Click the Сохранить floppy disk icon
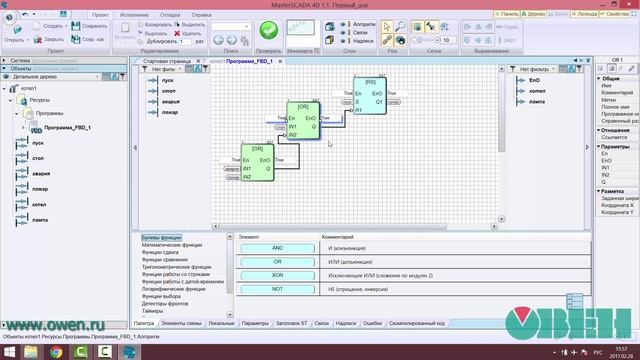640x360 pixels. tap(76, 26)
